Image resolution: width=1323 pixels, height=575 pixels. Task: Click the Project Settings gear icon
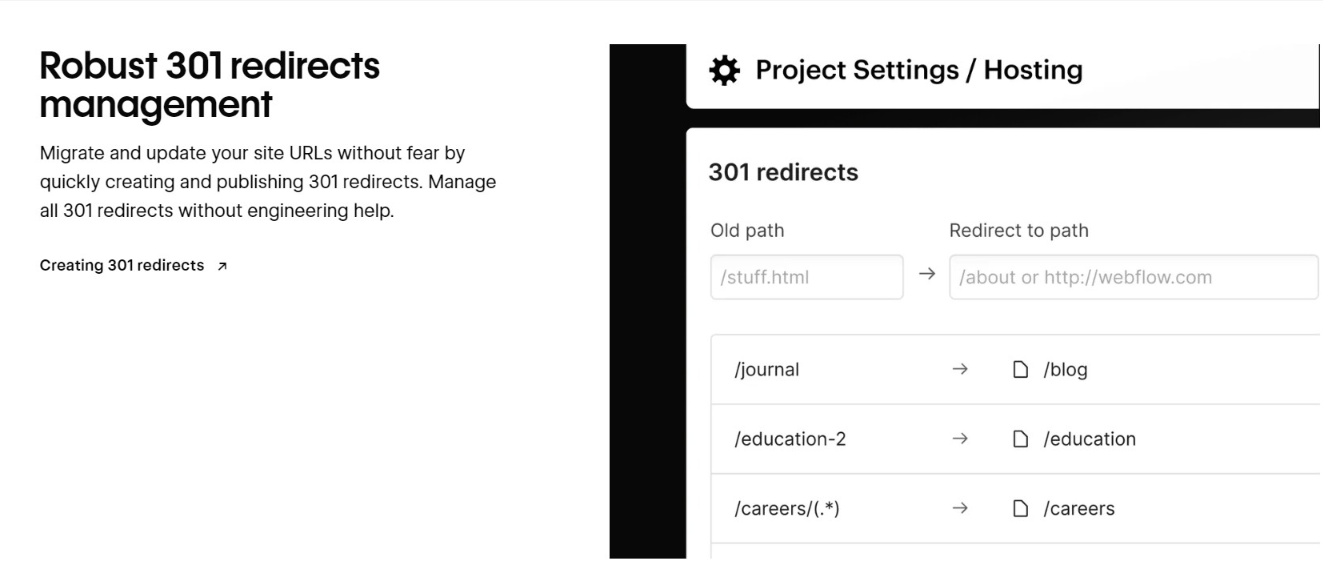point(724,71)
